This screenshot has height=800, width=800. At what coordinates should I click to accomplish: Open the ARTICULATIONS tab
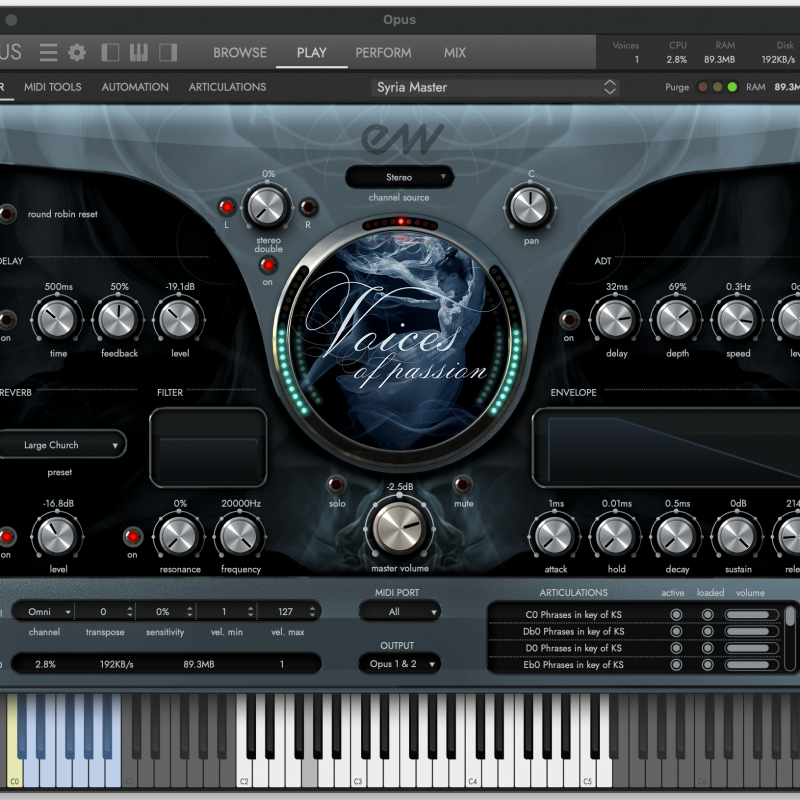pyautogui.click(x=227, y=87)
